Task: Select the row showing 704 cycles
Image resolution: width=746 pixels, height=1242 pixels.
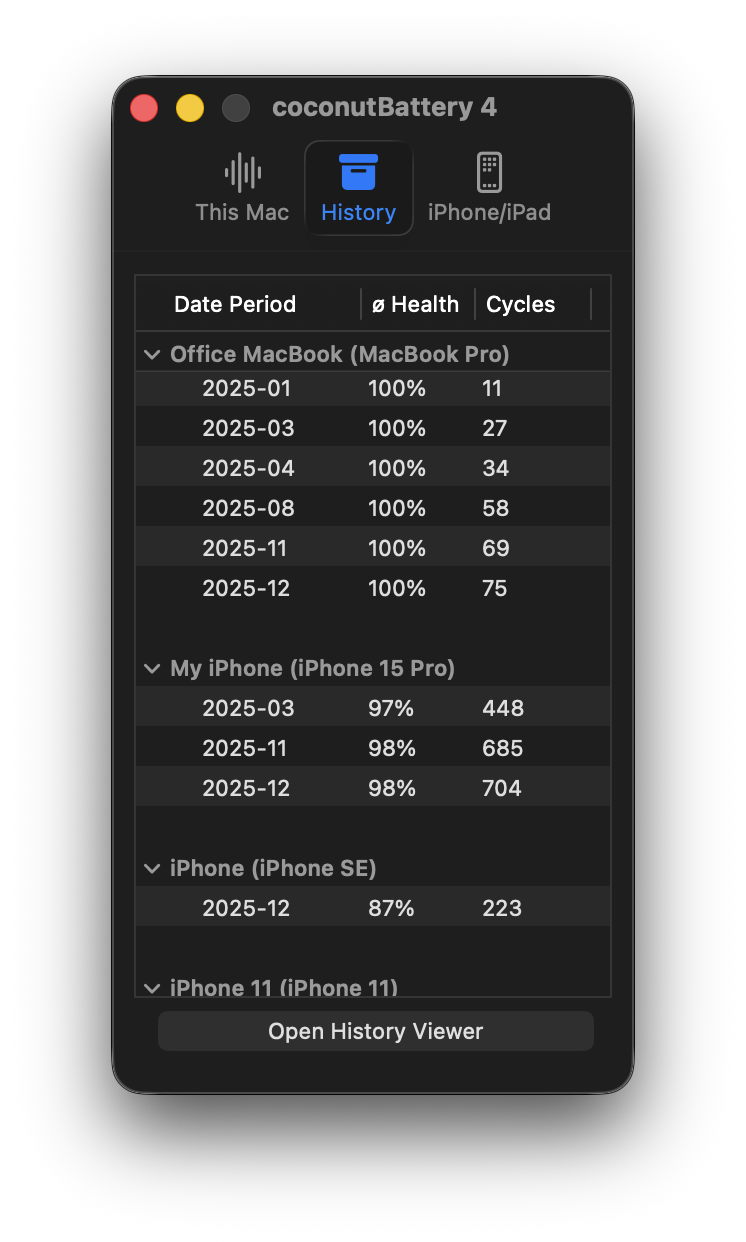Action: (372, 788)
